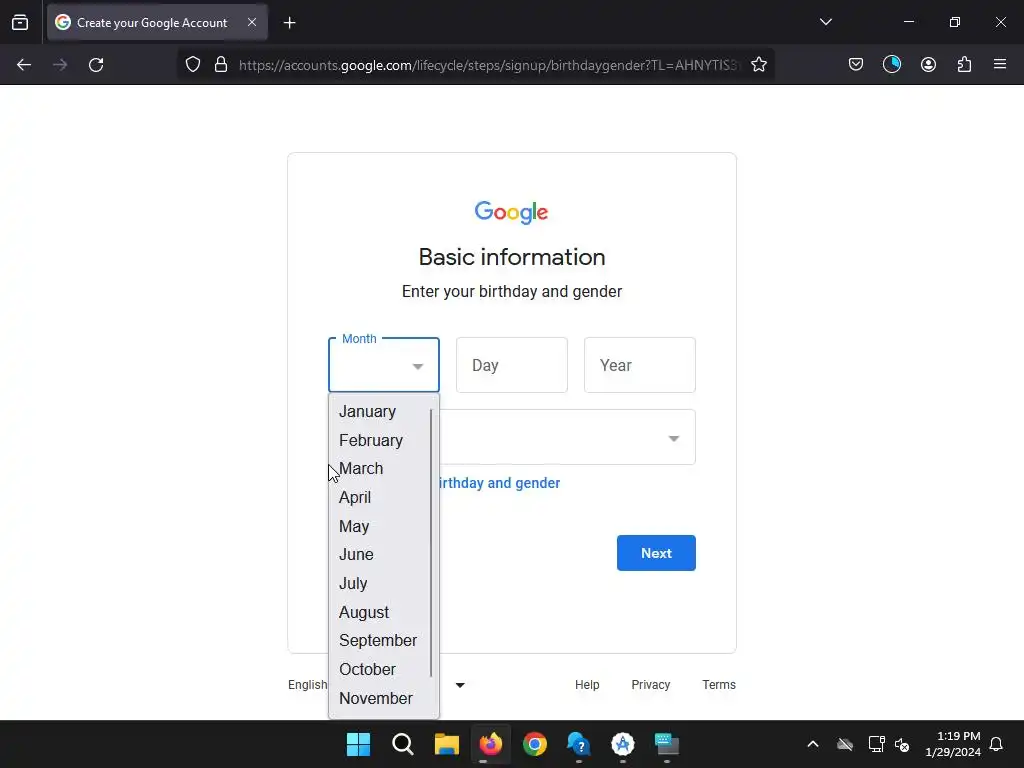The height and width of the screenshot is (768, 1024).
Task: Open the extensions puzzle icon
Action: (x=964, y=65)
